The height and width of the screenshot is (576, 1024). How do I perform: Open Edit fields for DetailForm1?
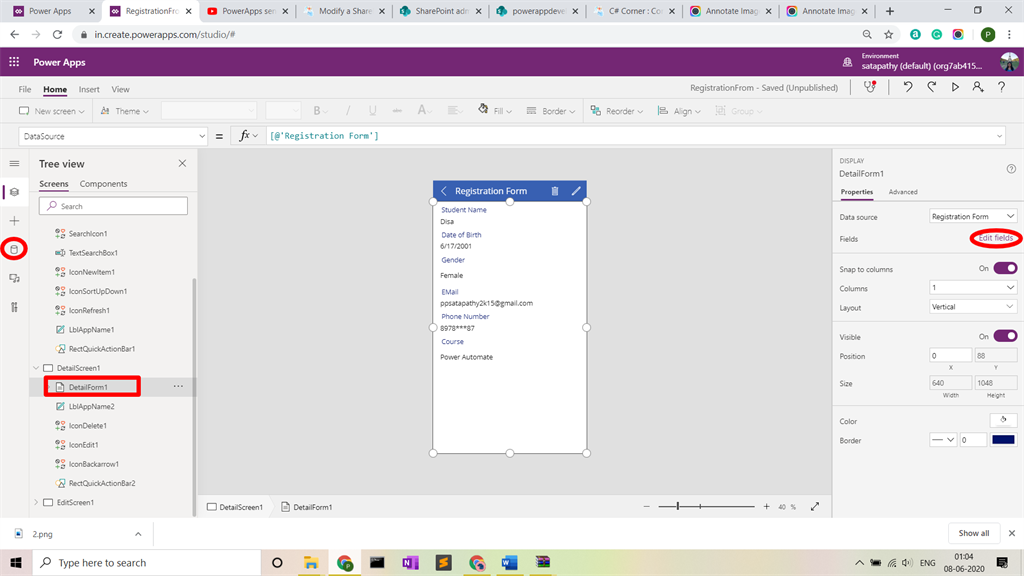995,238
